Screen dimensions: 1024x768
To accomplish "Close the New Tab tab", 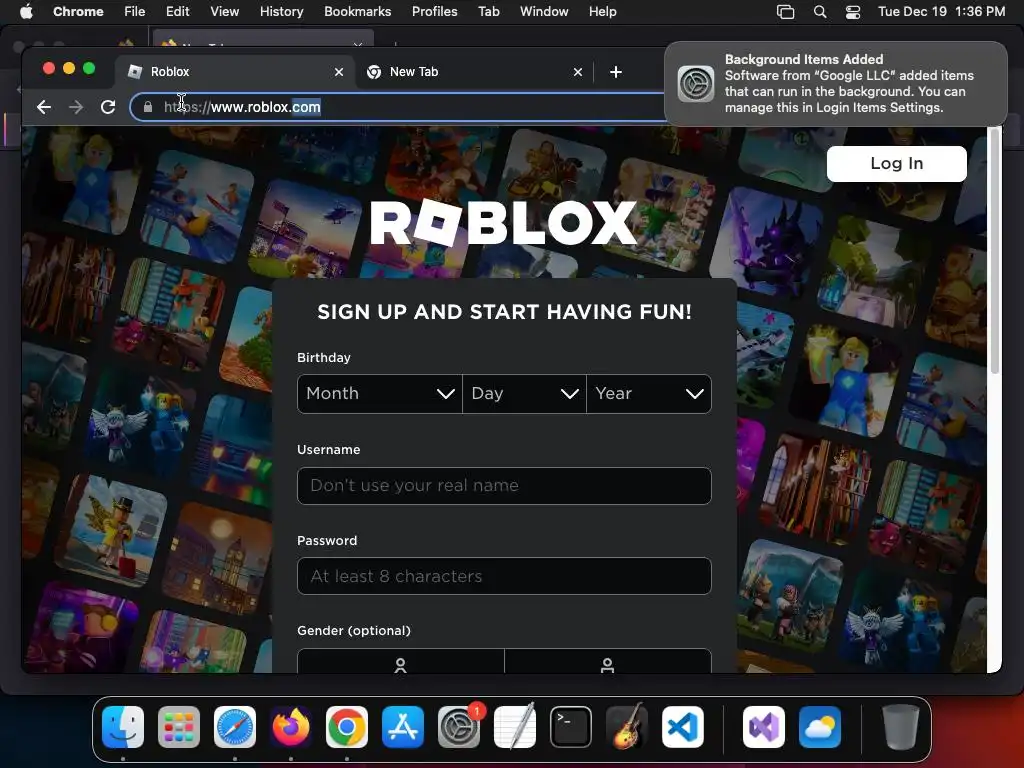I will (x=578, y=72).
